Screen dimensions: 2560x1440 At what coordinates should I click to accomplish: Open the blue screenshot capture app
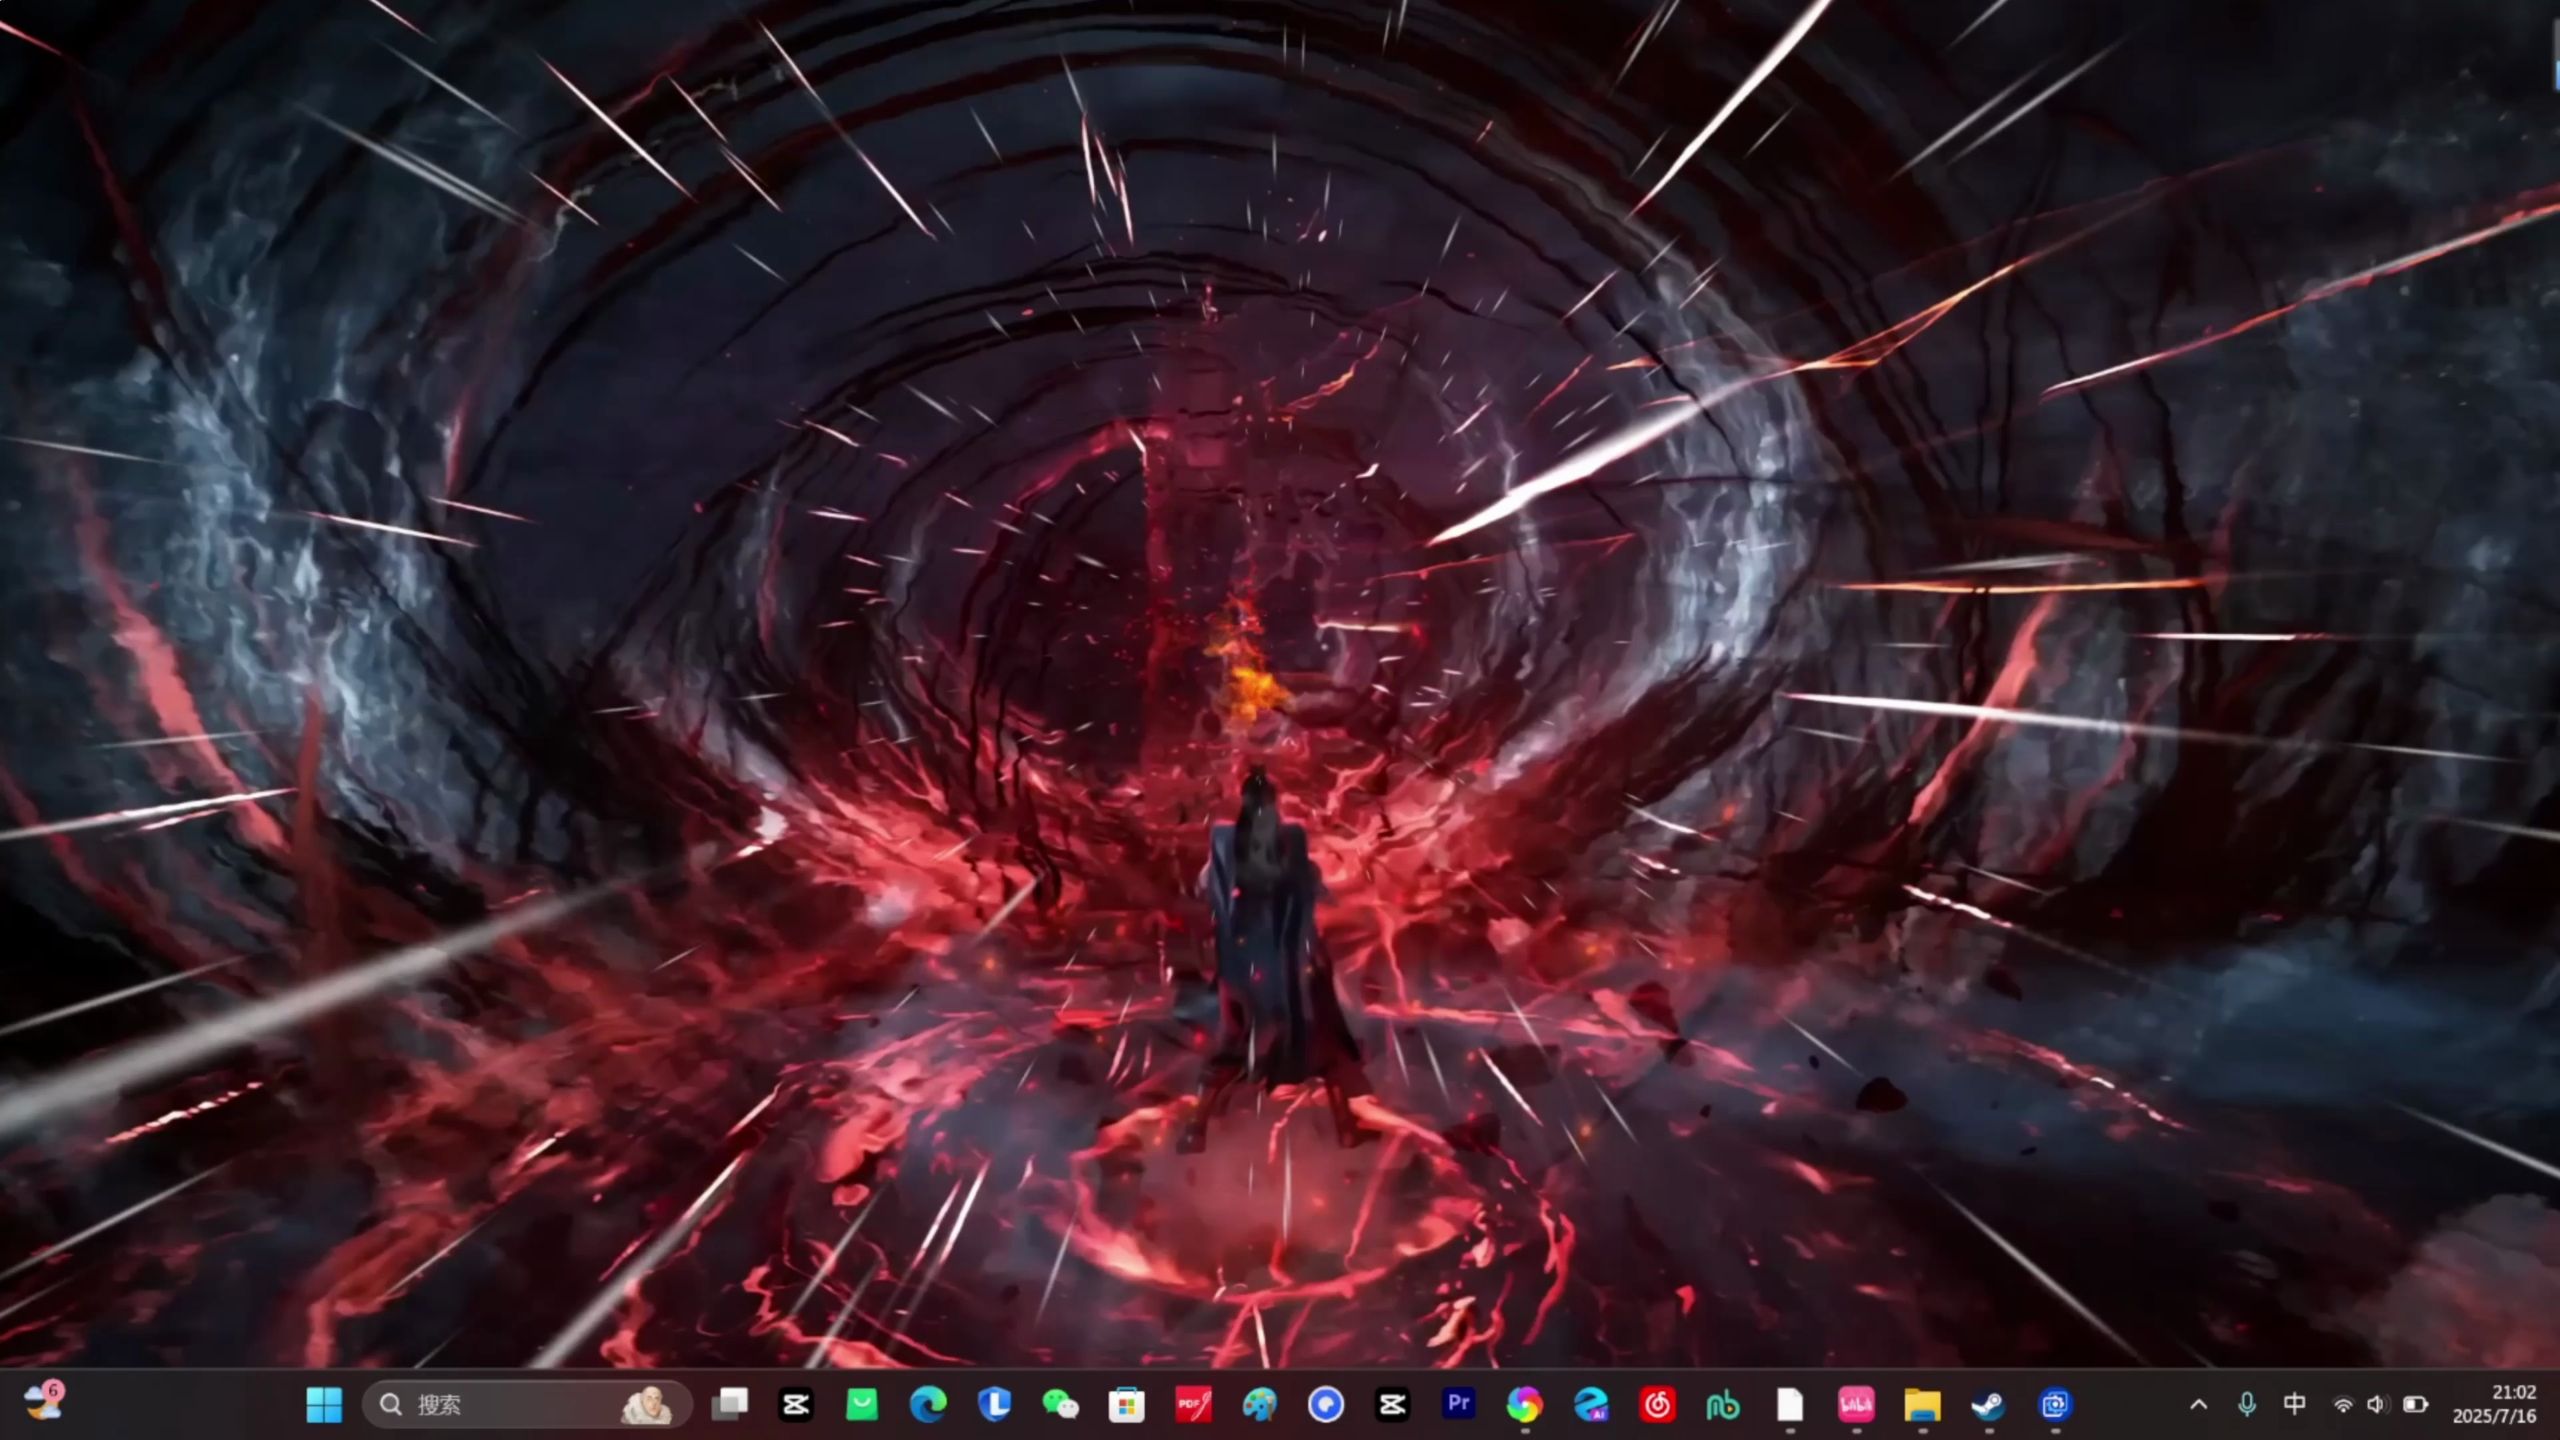click(2055, 1405)
